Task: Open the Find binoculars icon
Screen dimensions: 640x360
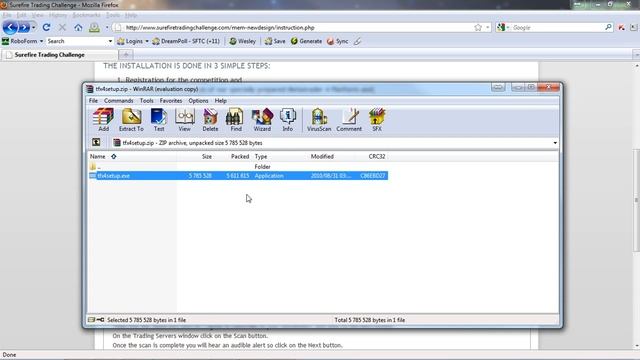Action: (x=236, y=120)
